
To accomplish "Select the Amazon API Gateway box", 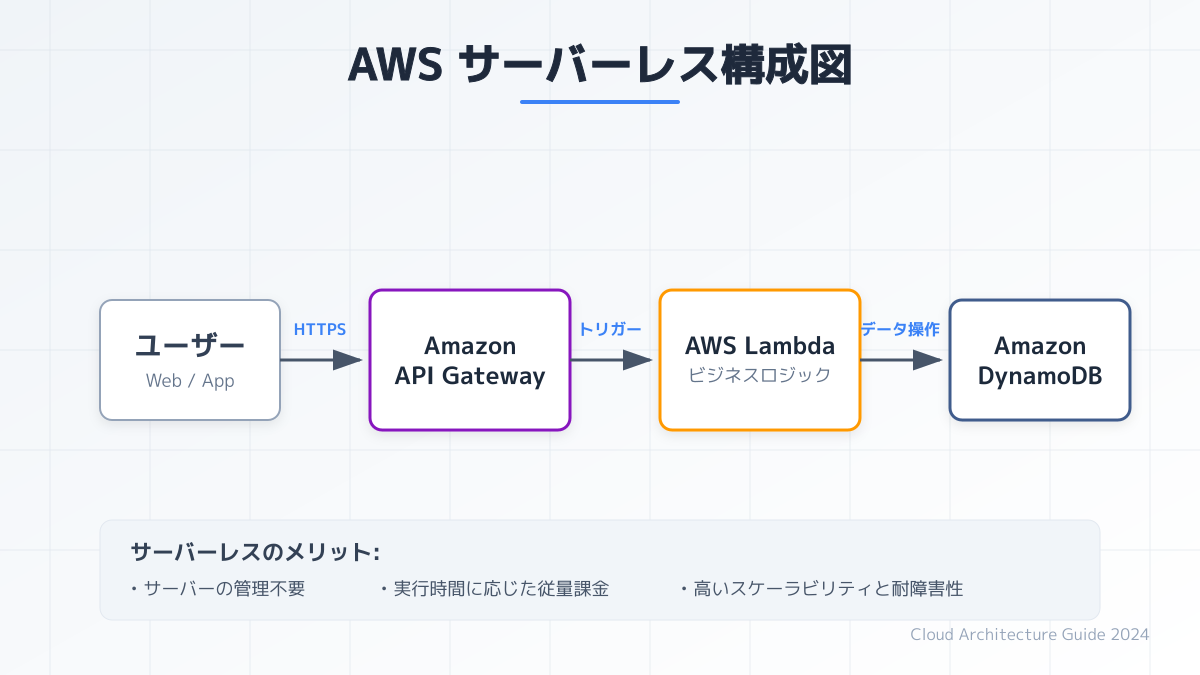I will coord(470,360).
